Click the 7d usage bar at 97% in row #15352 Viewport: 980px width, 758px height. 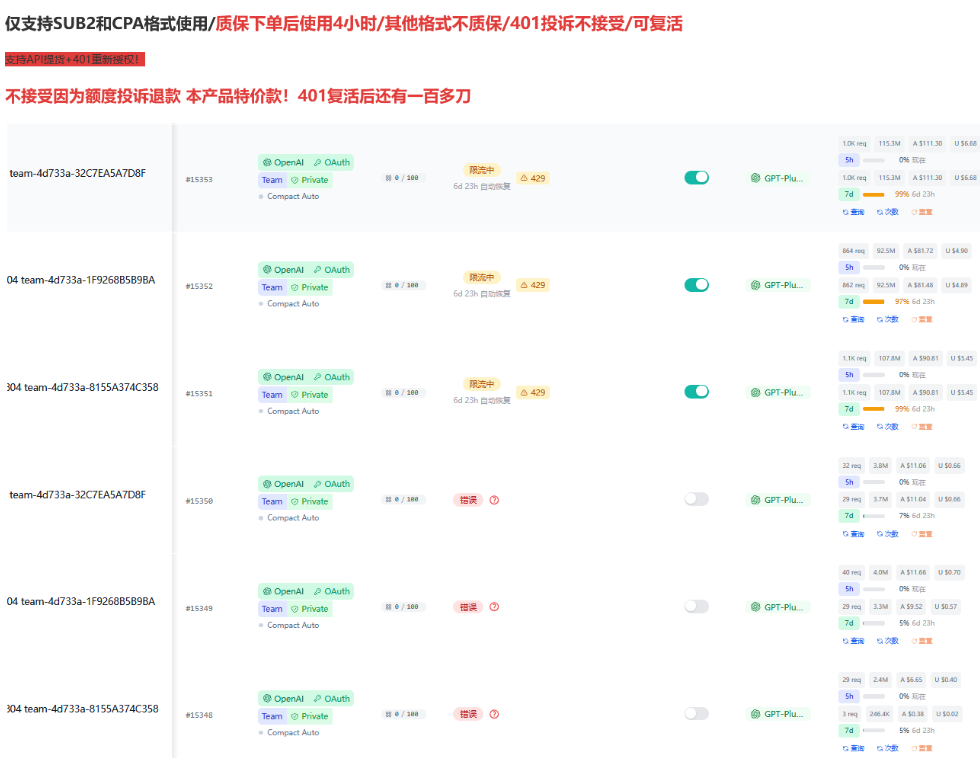874,302
